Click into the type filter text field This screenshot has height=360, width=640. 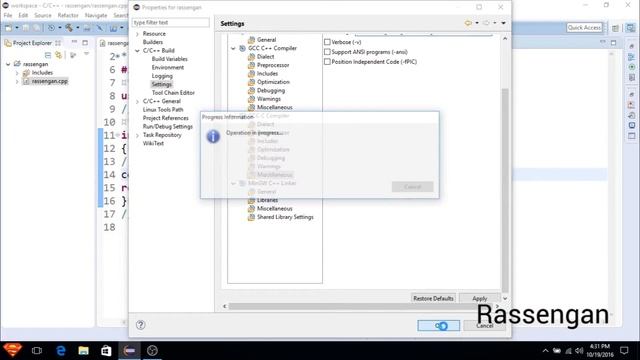click(x=170, y=22)
